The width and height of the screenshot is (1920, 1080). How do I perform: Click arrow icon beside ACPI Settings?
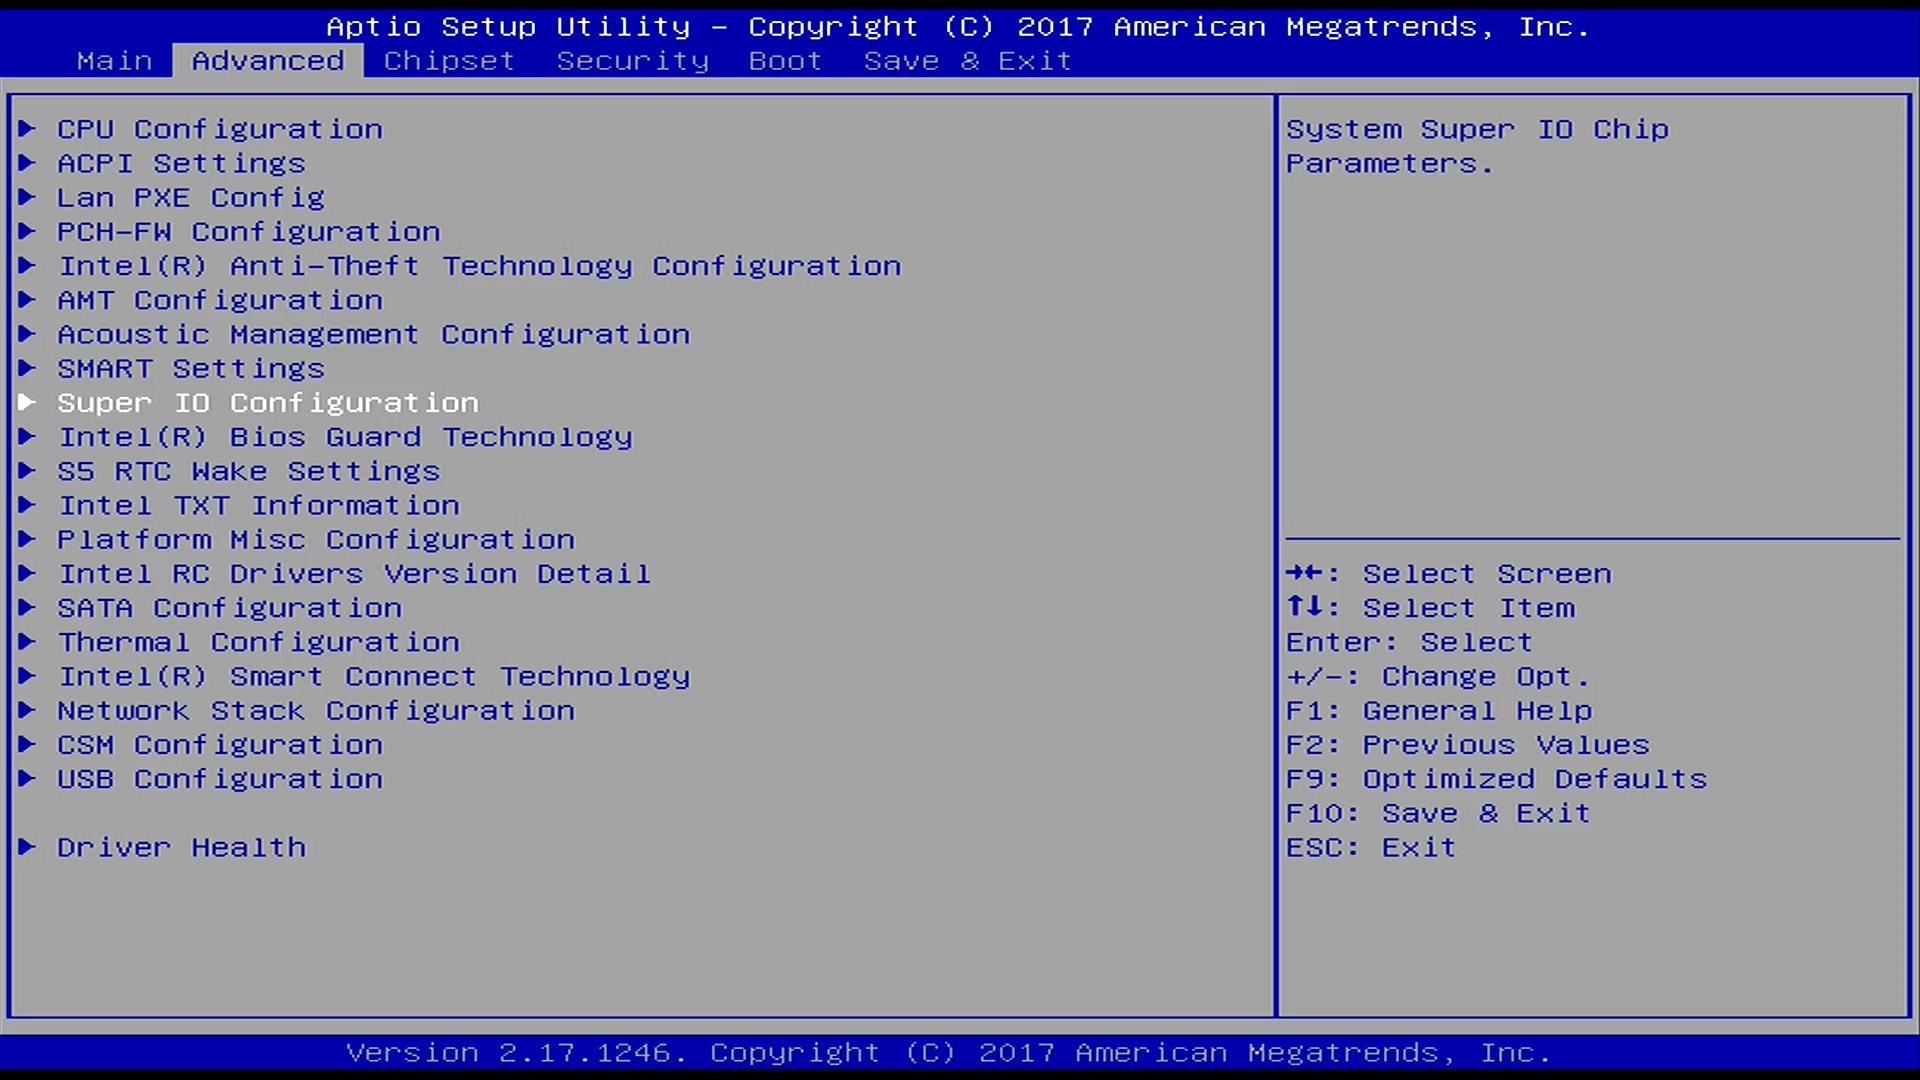pyautogui.click(x=27, y=163)
